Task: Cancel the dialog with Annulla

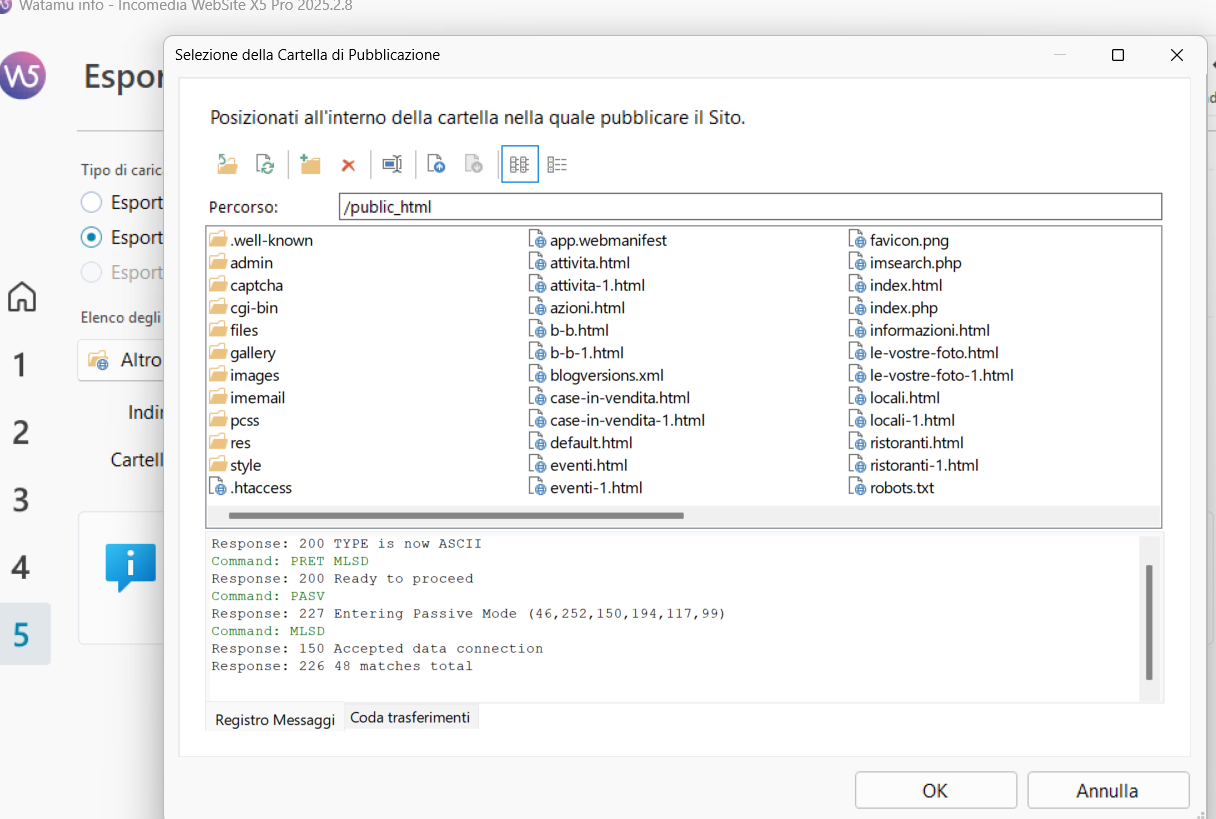Action: (1107, 791)
